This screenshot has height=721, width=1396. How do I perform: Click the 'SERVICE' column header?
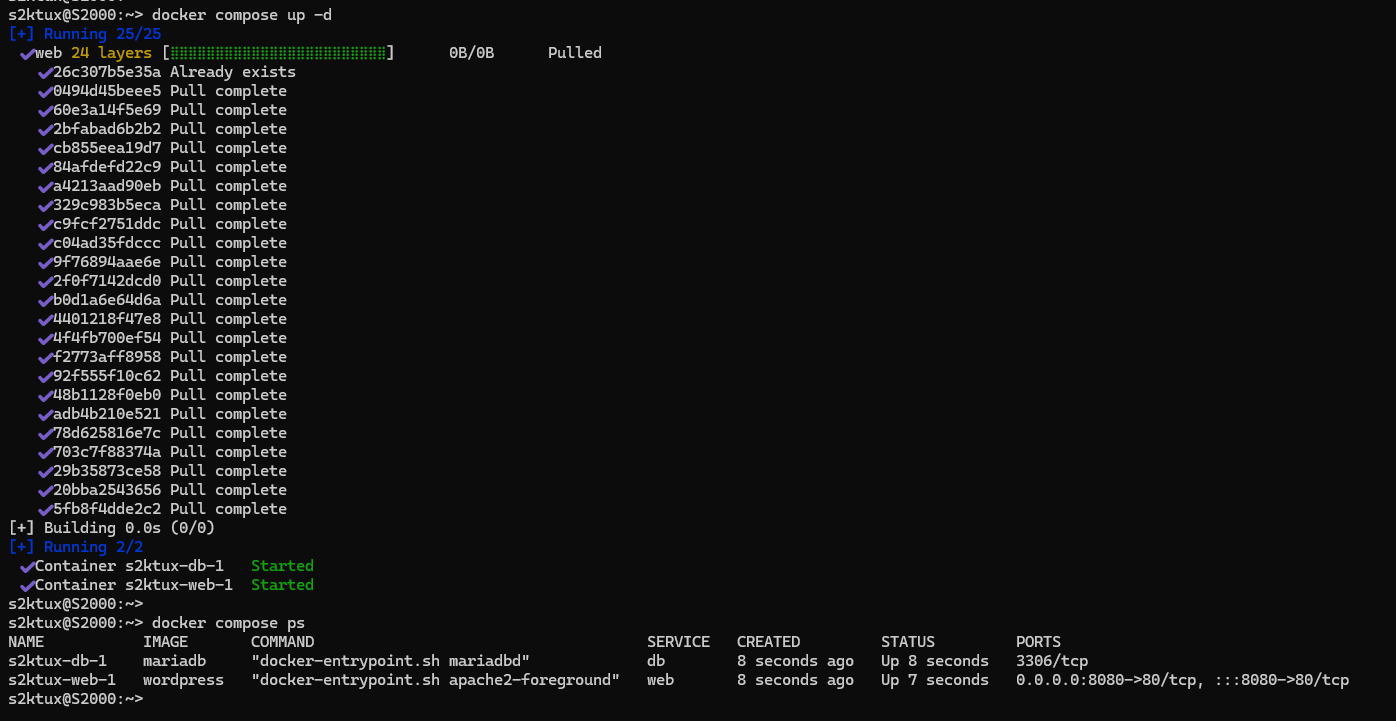click(x=678, y=642)
